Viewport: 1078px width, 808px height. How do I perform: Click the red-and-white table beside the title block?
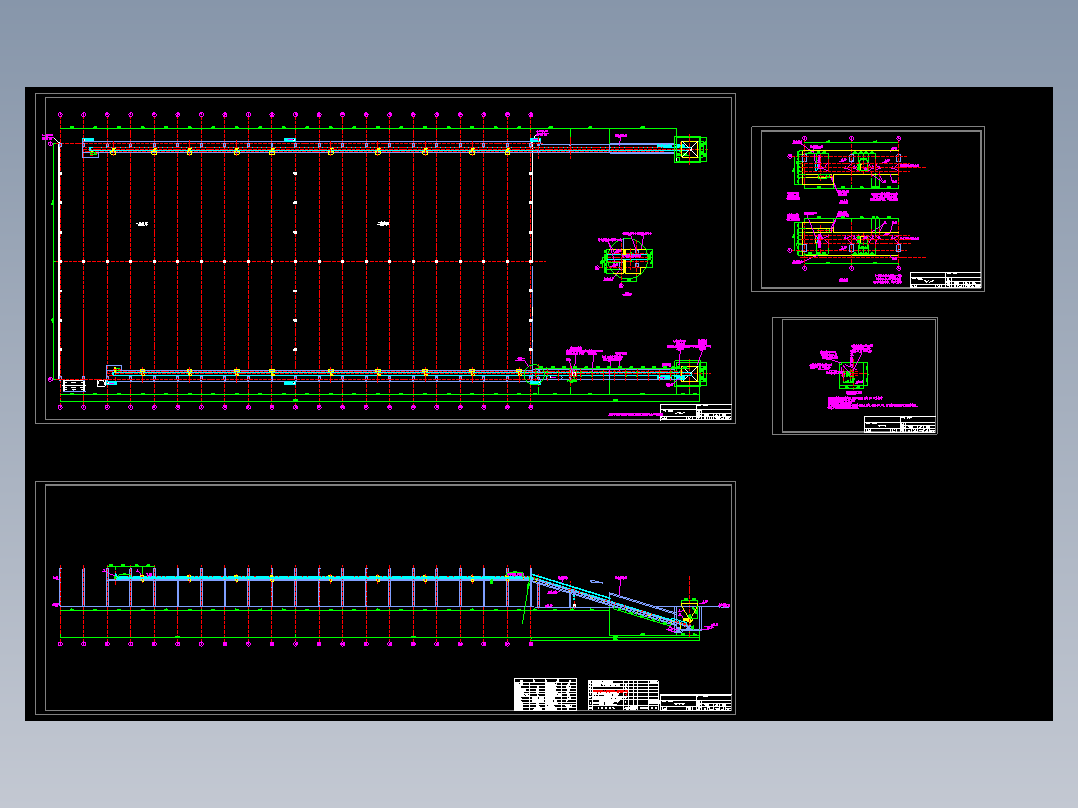(623, 695)
